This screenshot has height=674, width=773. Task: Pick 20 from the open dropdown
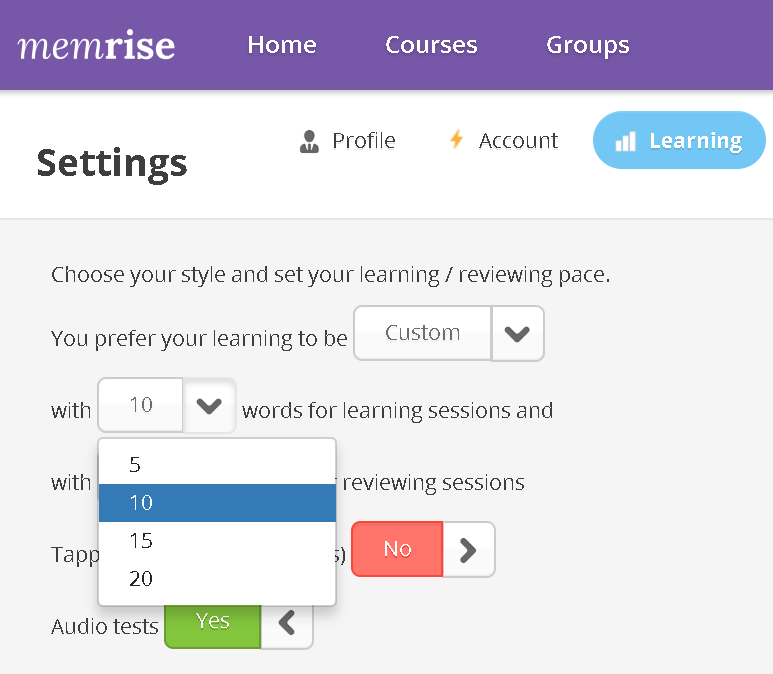click(217, 578)
